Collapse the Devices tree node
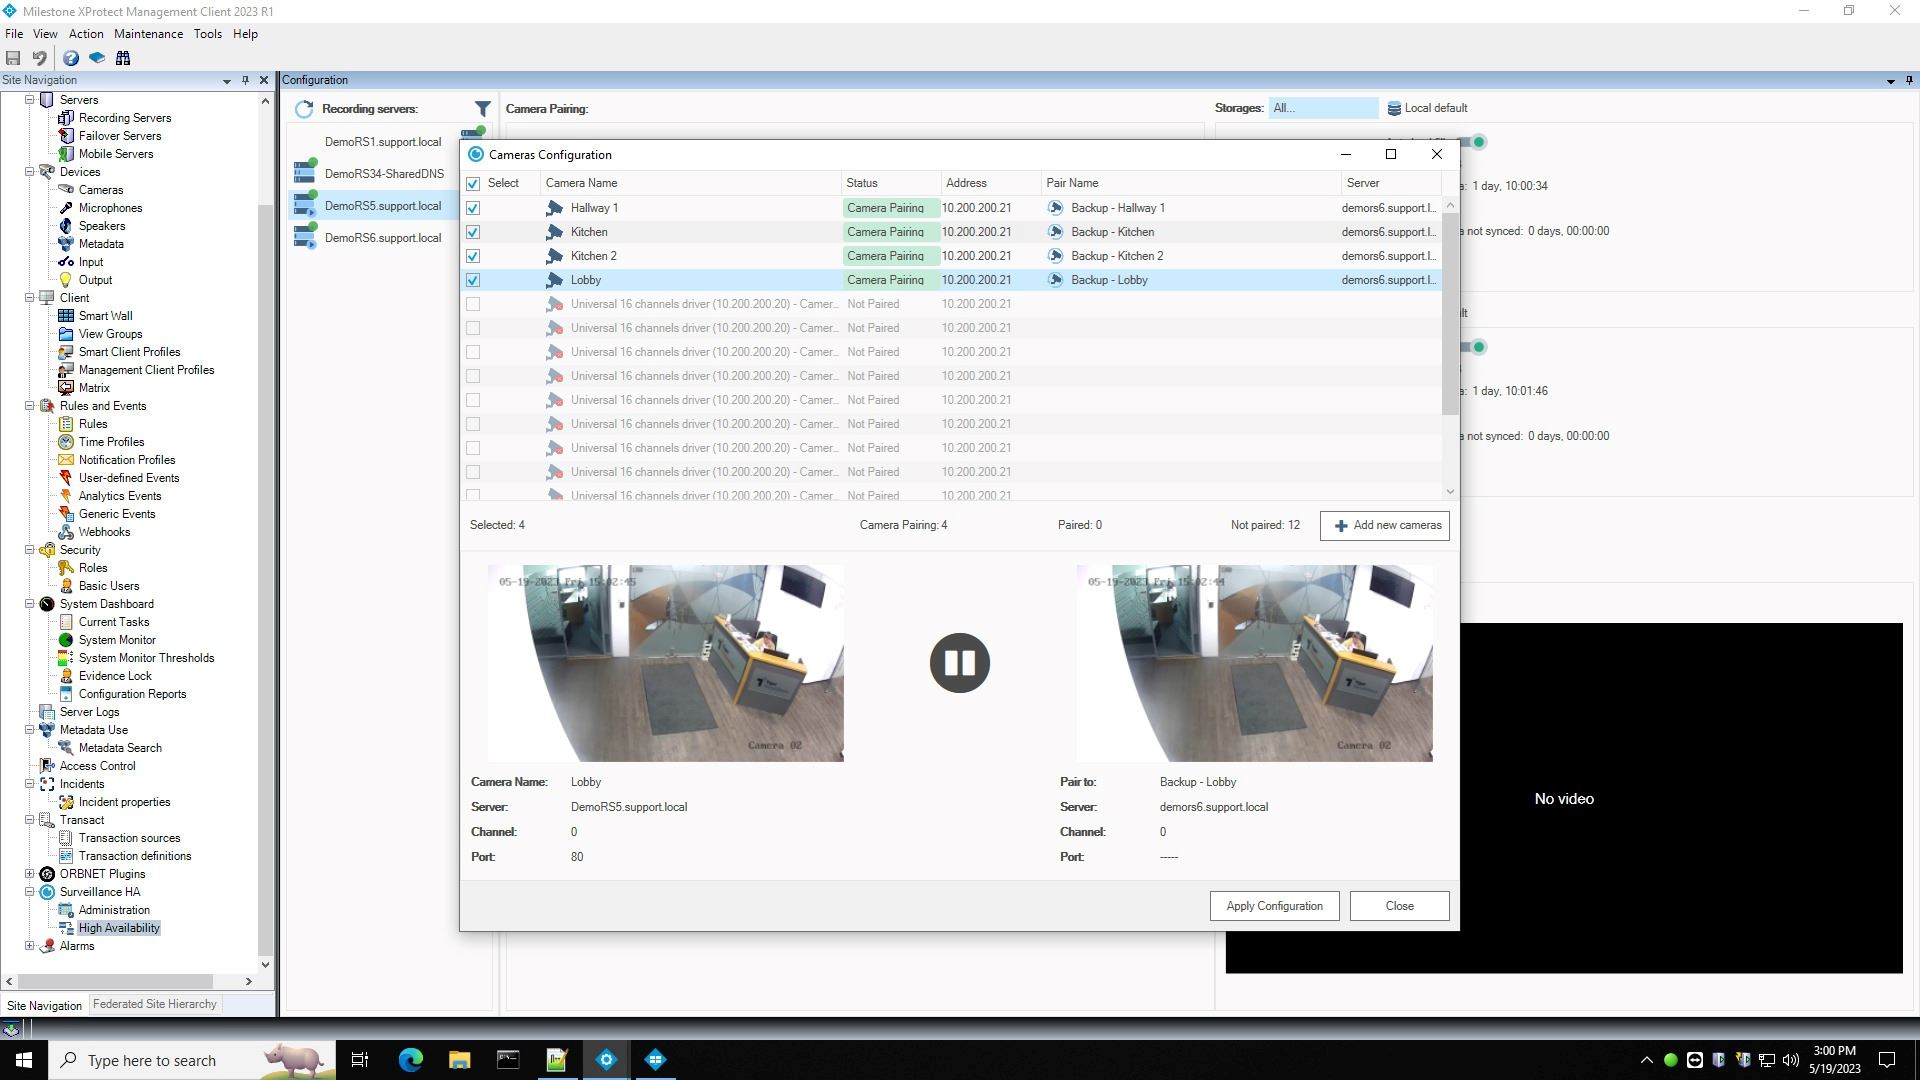 (30, 172)
